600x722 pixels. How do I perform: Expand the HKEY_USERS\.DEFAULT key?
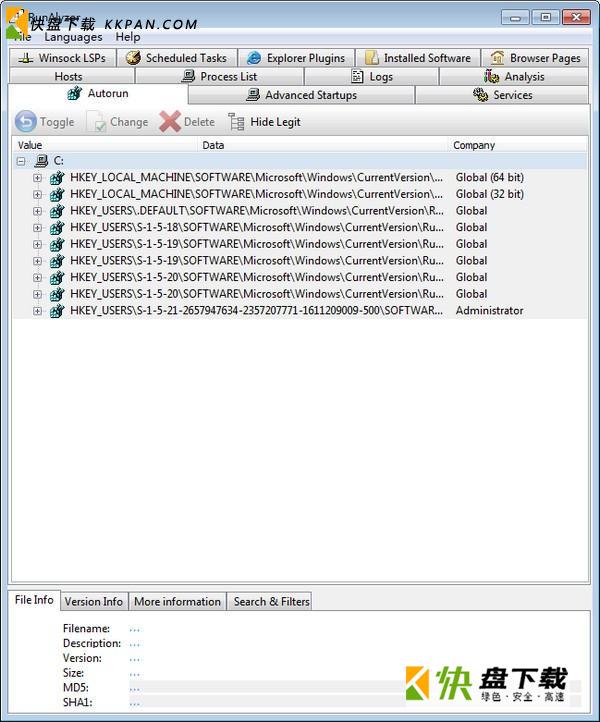point(37,211)
